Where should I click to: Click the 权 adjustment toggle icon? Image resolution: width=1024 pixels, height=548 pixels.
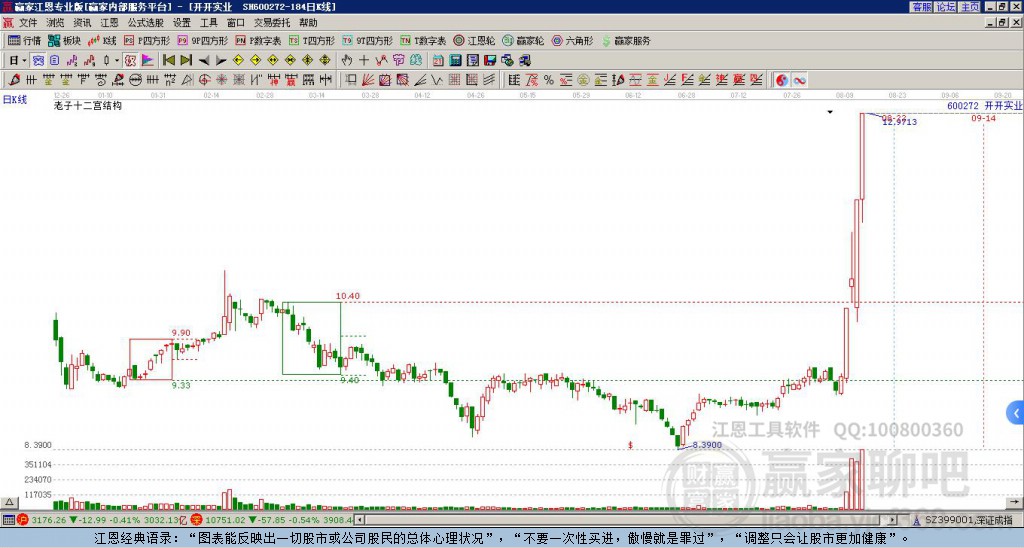[x=130, y=61]
